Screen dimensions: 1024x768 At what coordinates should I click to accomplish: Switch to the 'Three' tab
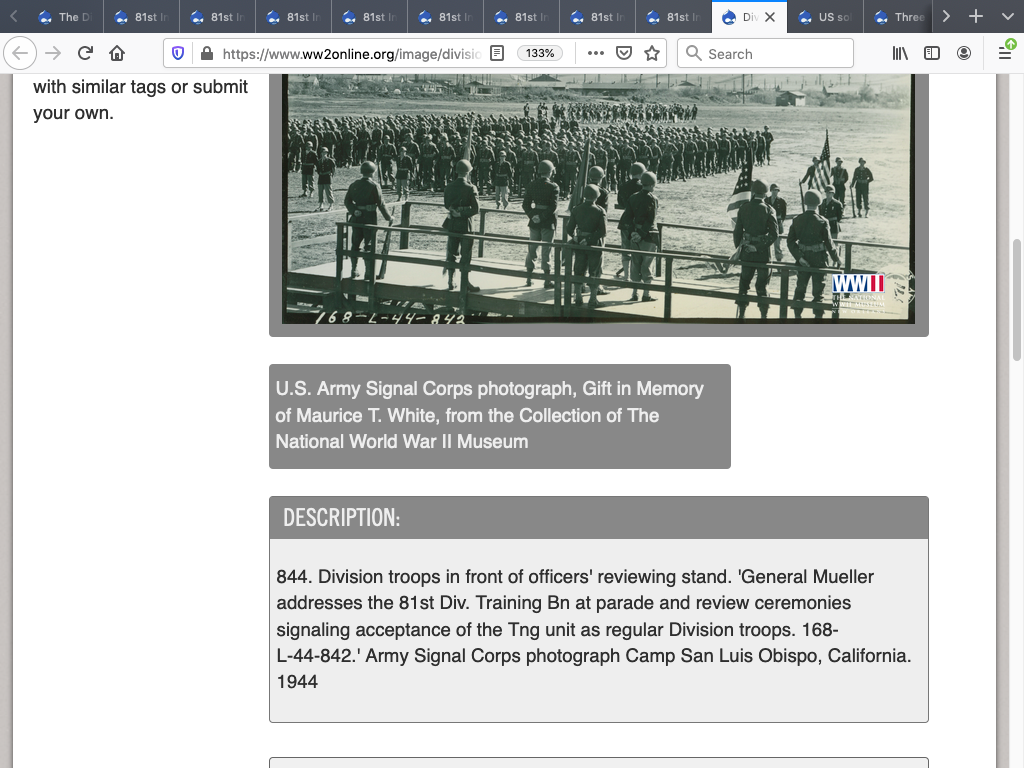(x=900, y=17)
